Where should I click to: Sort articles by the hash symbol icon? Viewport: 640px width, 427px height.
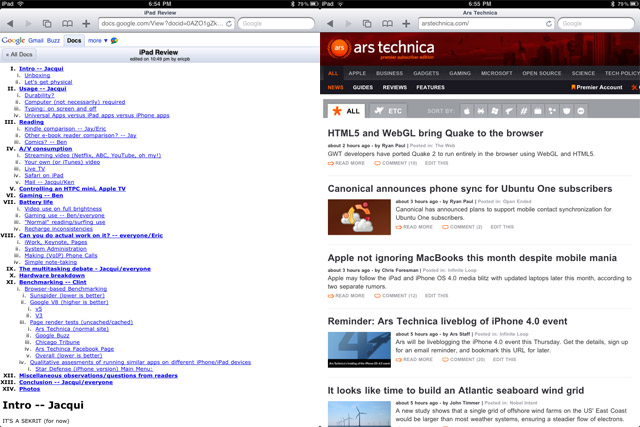click(x=523, y=111)
